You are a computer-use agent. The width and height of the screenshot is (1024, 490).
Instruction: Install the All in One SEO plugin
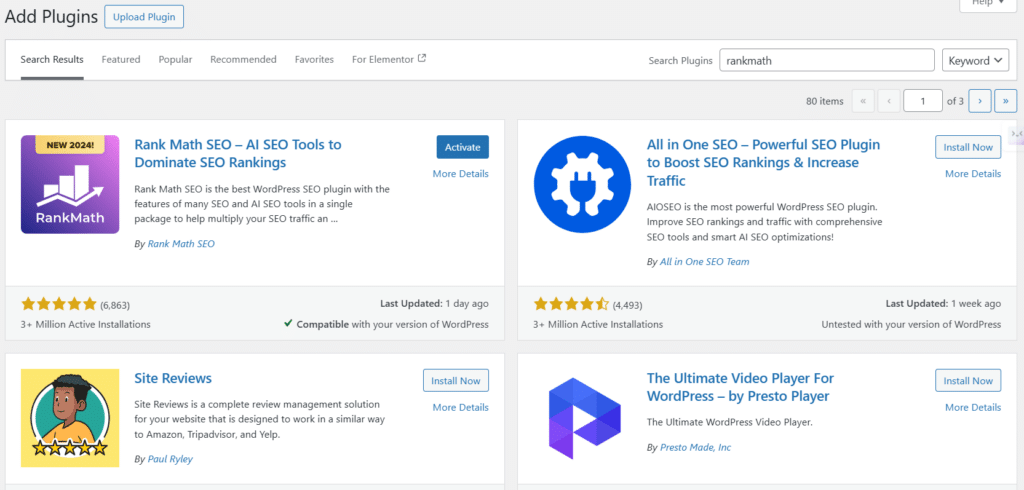point(968,147)
